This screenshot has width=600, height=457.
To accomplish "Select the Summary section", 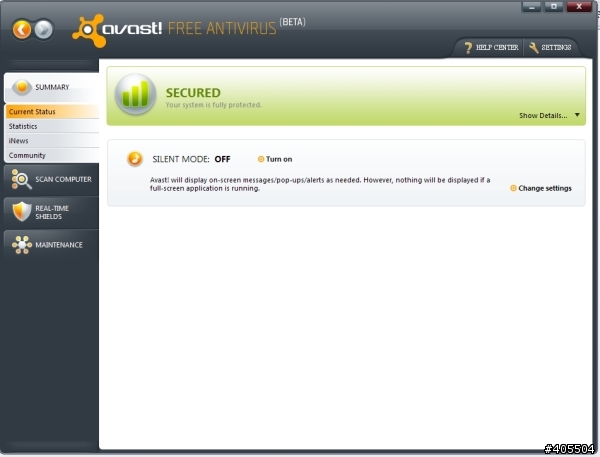I will pyautogui.click(x=52, y=87).
